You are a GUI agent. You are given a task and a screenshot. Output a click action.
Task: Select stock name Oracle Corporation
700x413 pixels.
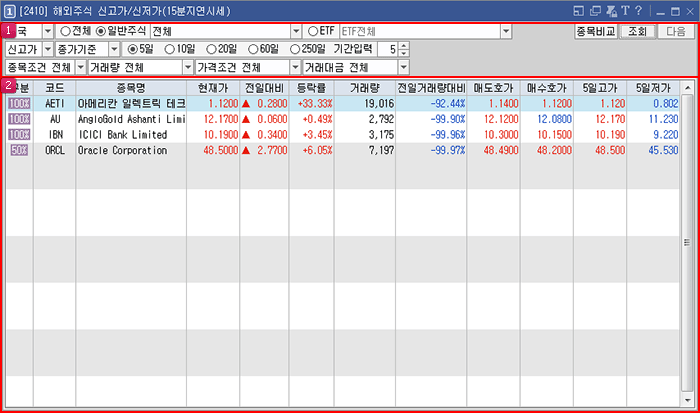click(122, 150)
